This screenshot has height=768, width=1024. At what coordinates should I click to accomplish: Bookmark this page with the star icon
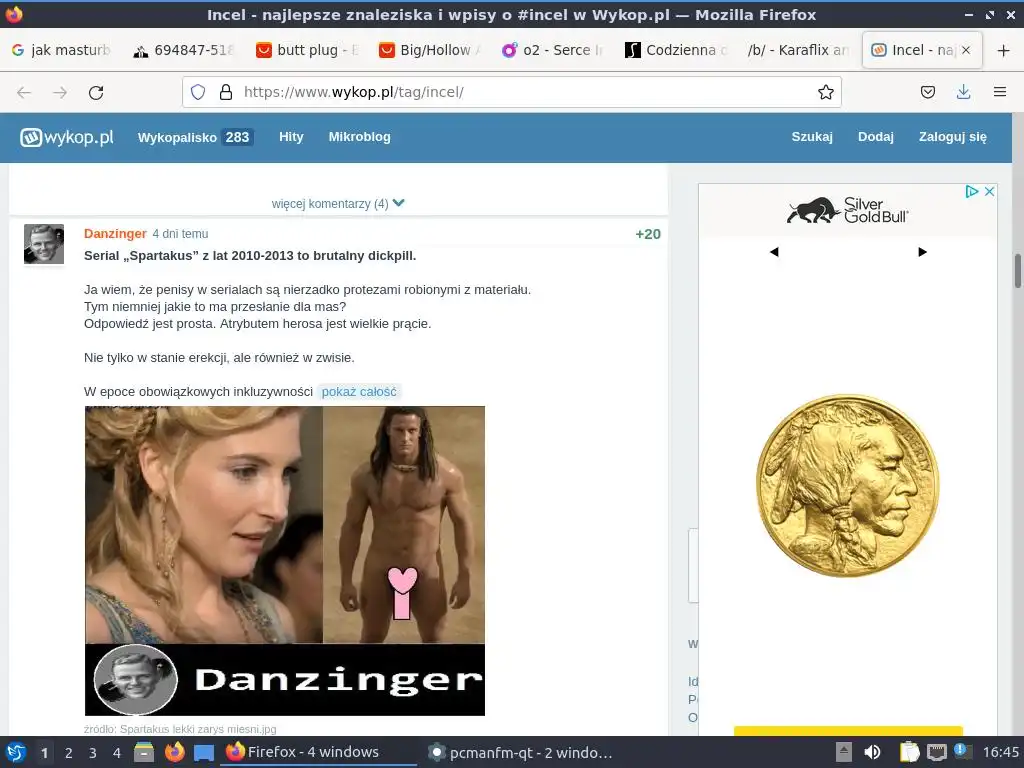click(x=825, y=92)
